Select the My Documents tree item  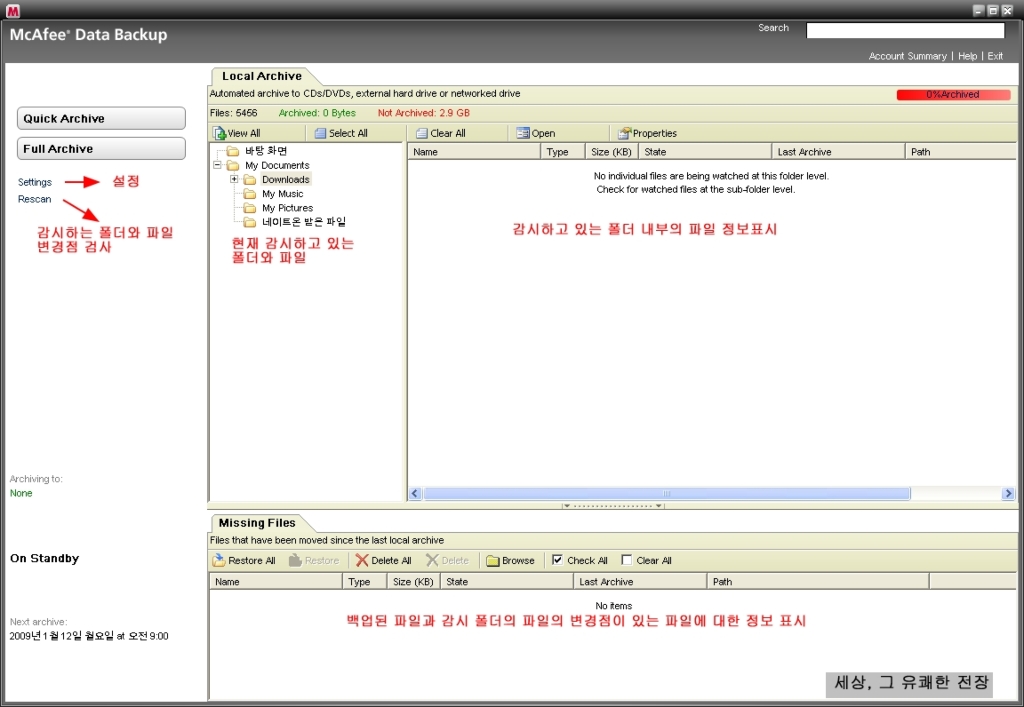277,165
